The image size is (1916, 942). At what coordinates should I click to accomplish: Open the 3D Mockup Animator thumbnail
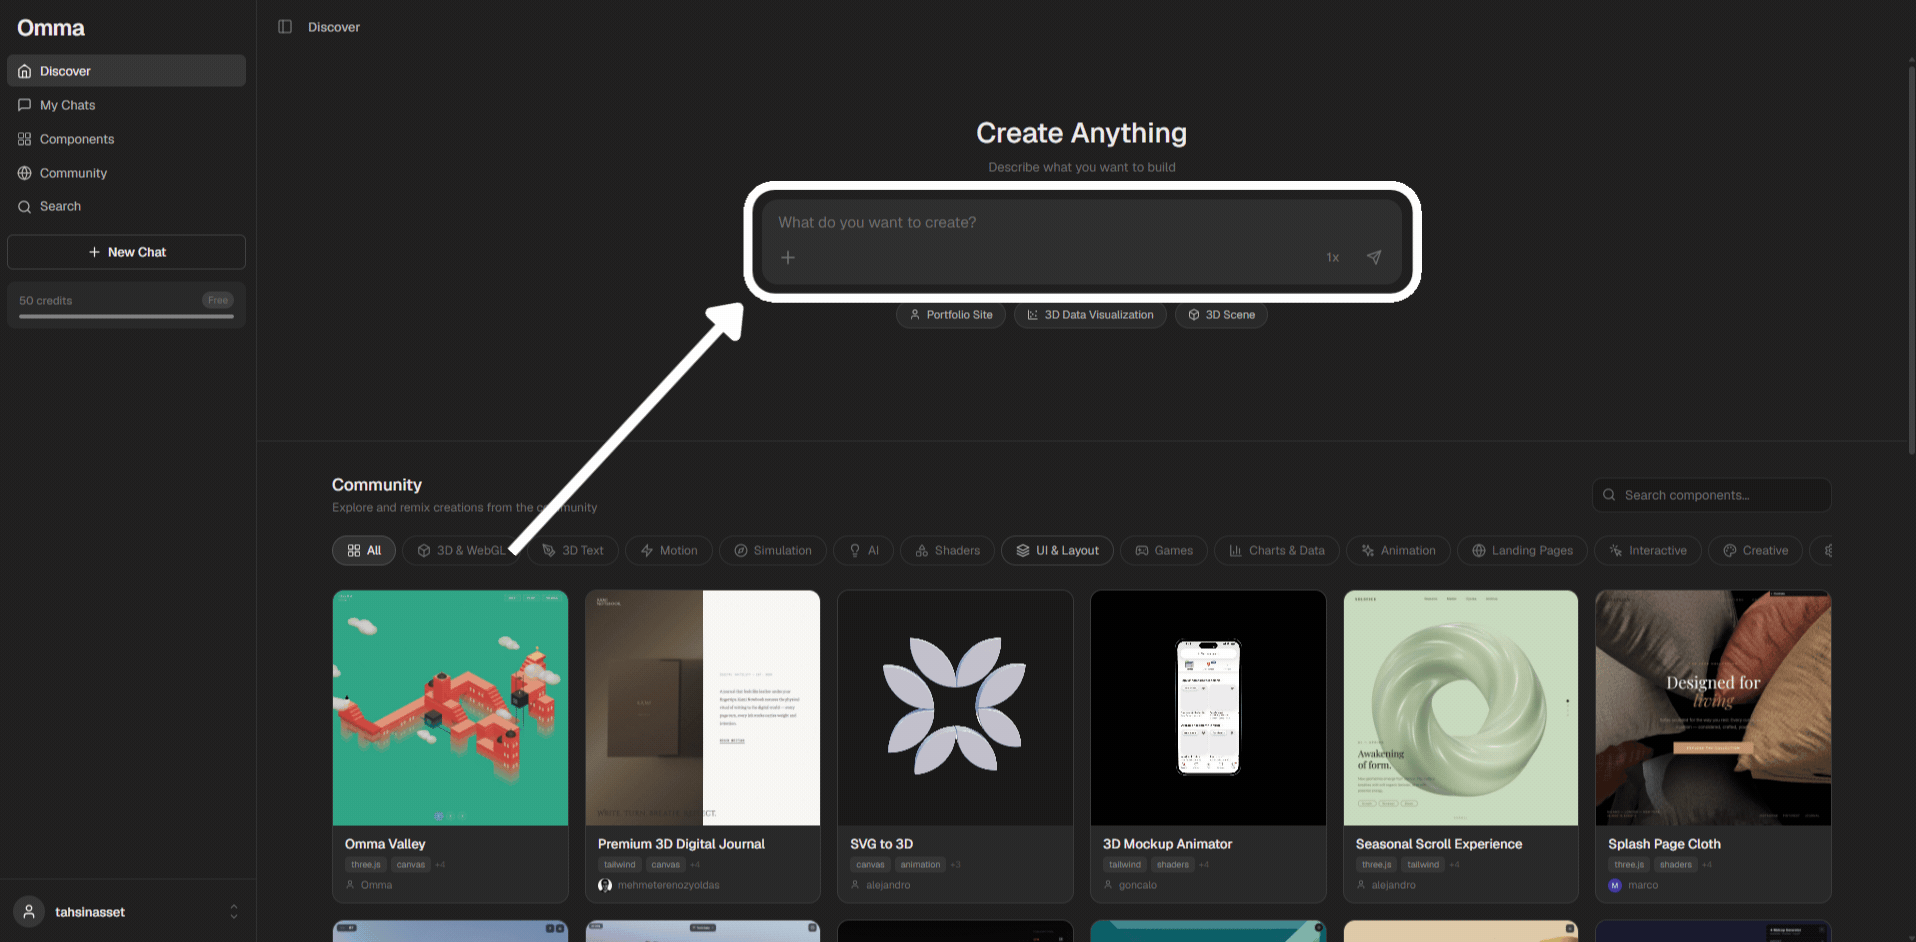pos(1208,708)
